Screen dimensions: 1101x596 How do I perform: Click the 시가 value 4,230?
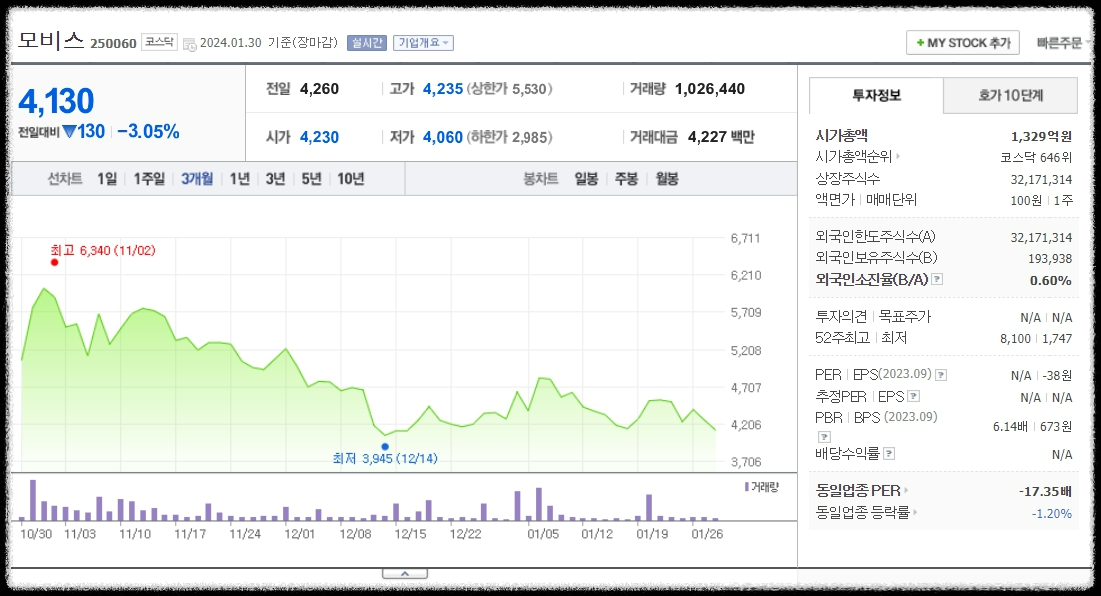coord(319,137)
